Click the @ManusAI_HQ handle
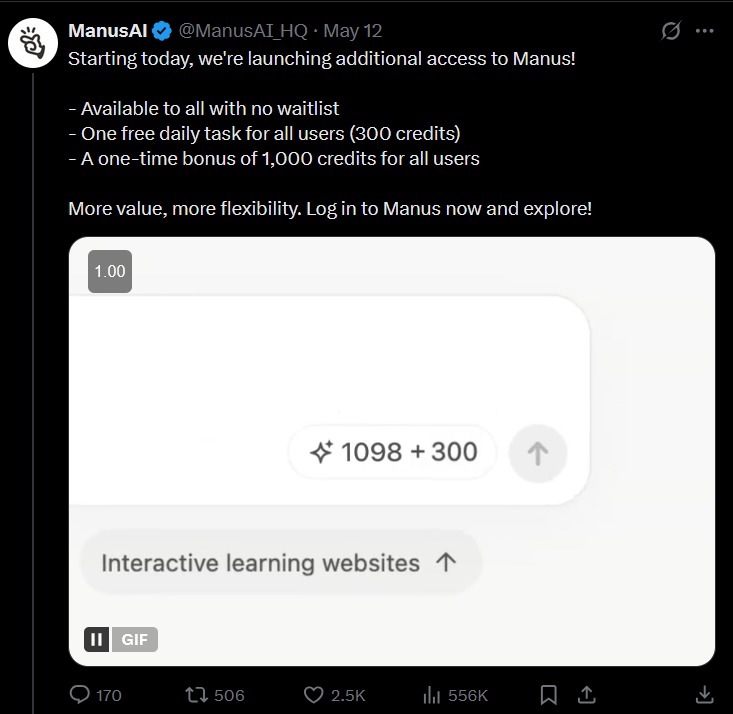 pos(243,31)
